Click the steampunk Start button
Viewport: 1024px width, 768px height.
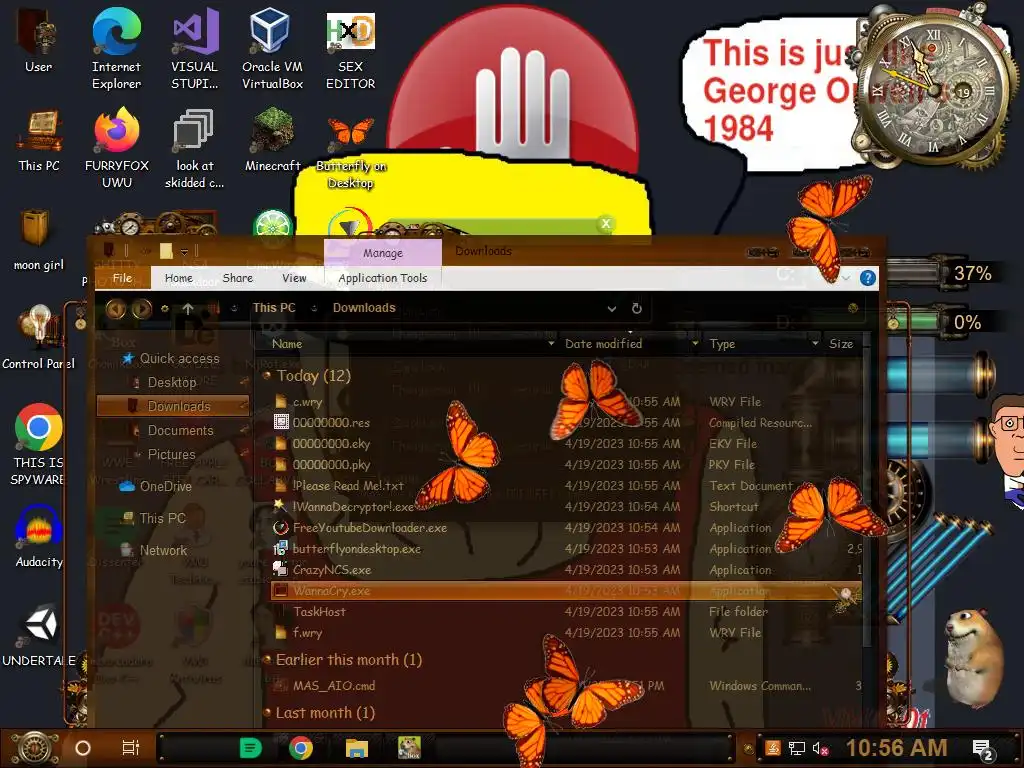[34, 748]
